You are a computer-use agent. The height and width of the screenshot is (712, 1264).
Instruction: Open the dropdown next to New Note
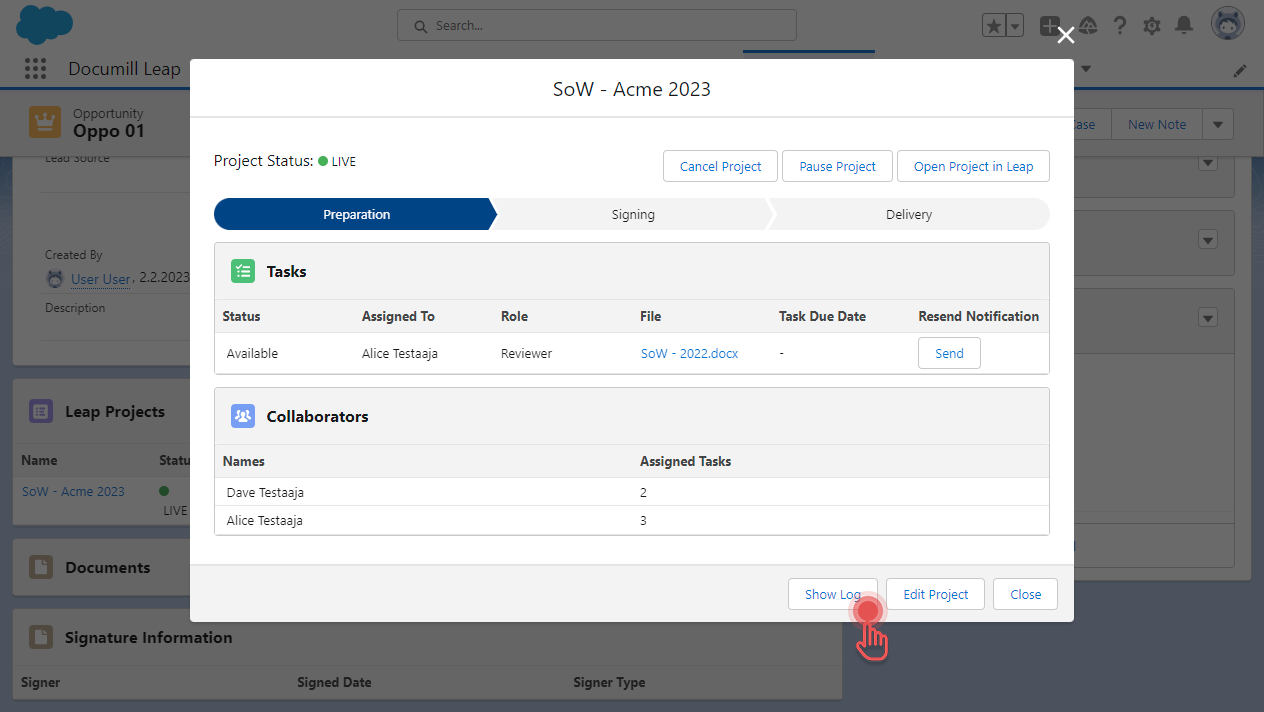click(1217, 124)
